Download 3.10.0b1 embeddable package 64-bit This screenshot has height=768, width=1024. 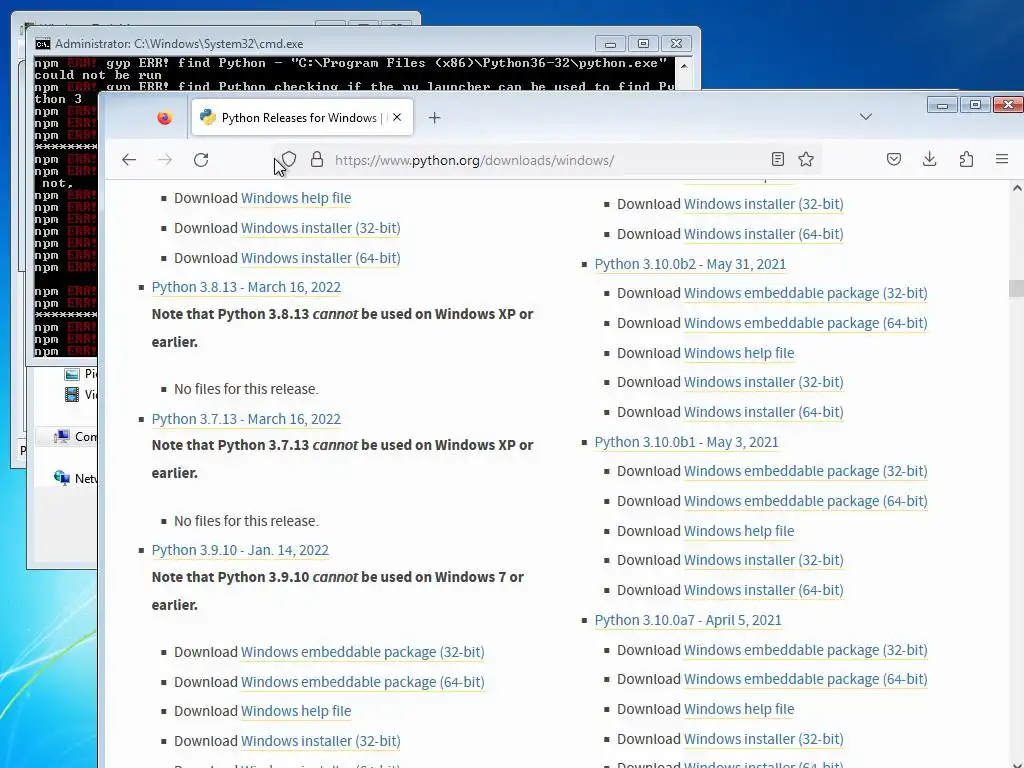point(805,502)
